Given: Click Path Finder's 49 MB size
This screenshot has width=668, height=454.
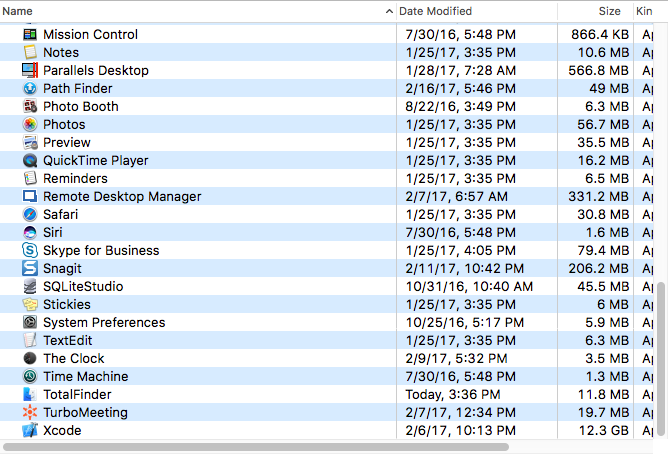Looking at the screenshot, I should click(x=609, y=88).
